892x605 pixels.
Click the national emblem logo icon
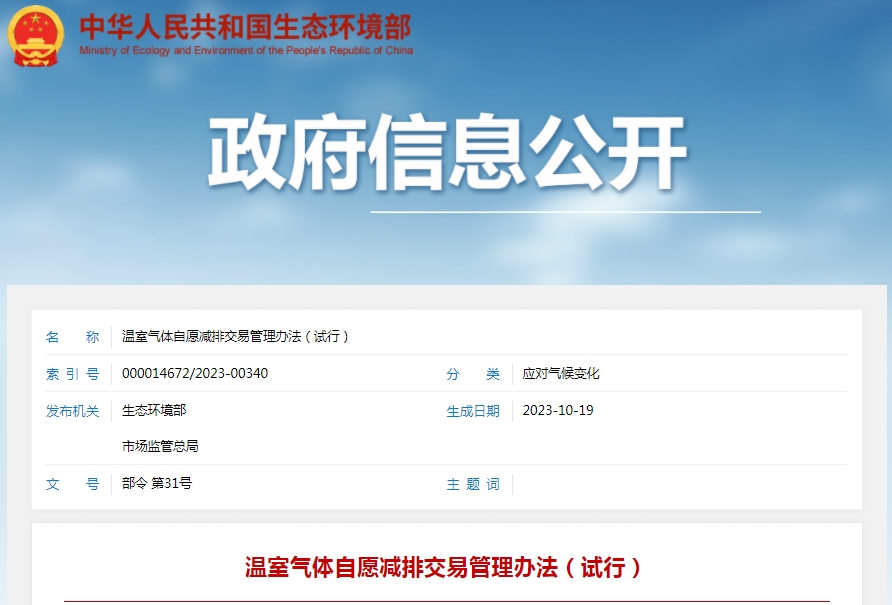coord(36,34)
